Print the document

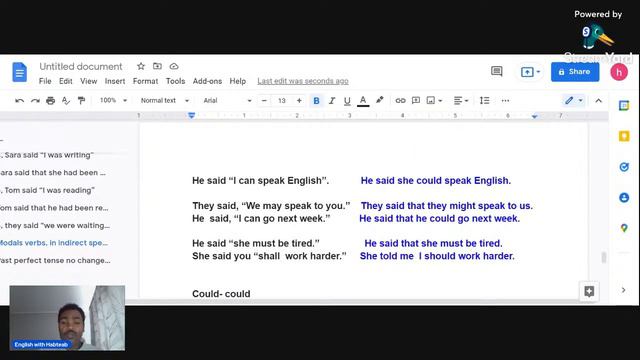pyautogui.click(x=51, y=100)
